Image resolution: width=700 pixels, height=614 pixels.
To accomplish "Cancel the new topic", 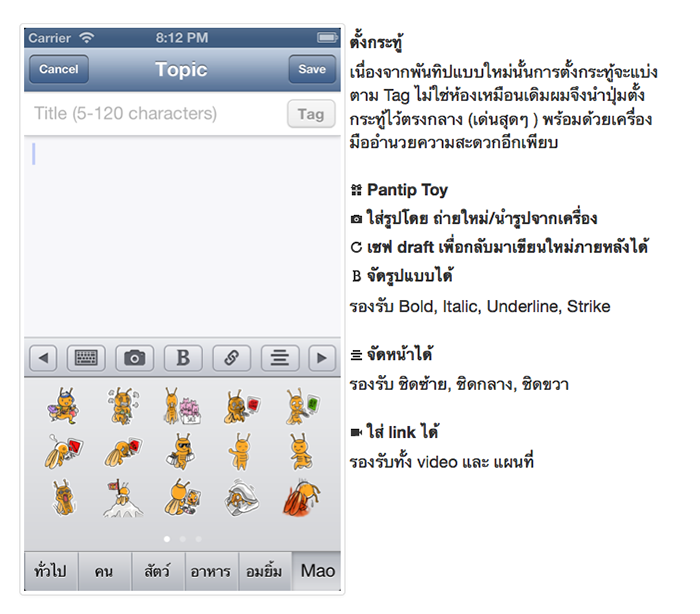I will point(59,69).
